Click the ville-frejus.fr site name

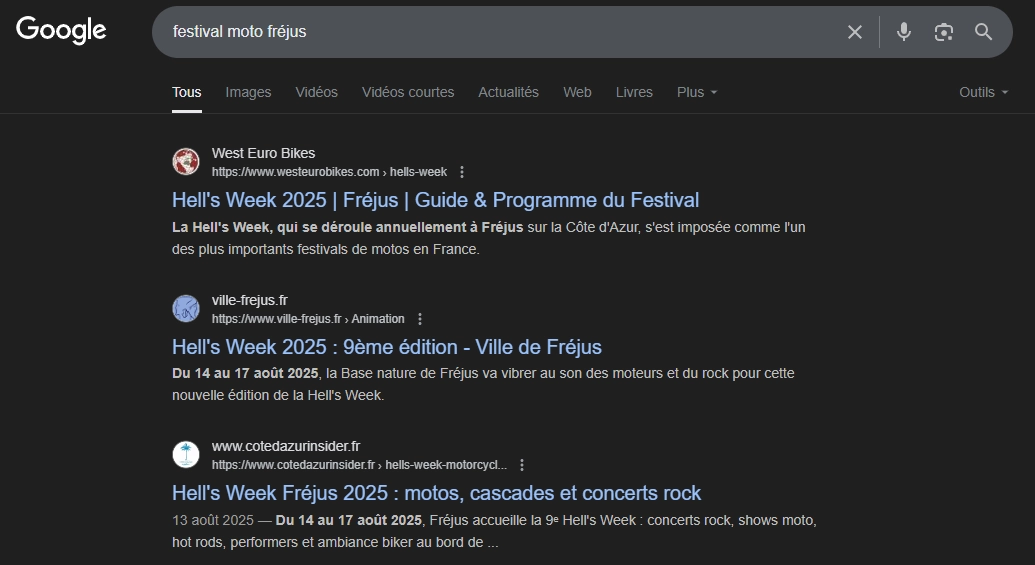pyautogui.click(x=250, y=300)
